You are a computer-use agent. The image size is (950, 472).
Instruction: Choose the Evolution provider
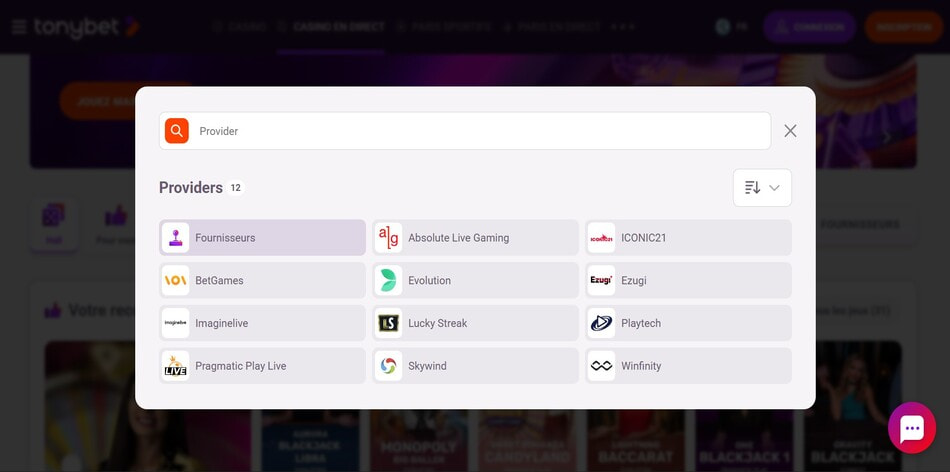[476, 281]
